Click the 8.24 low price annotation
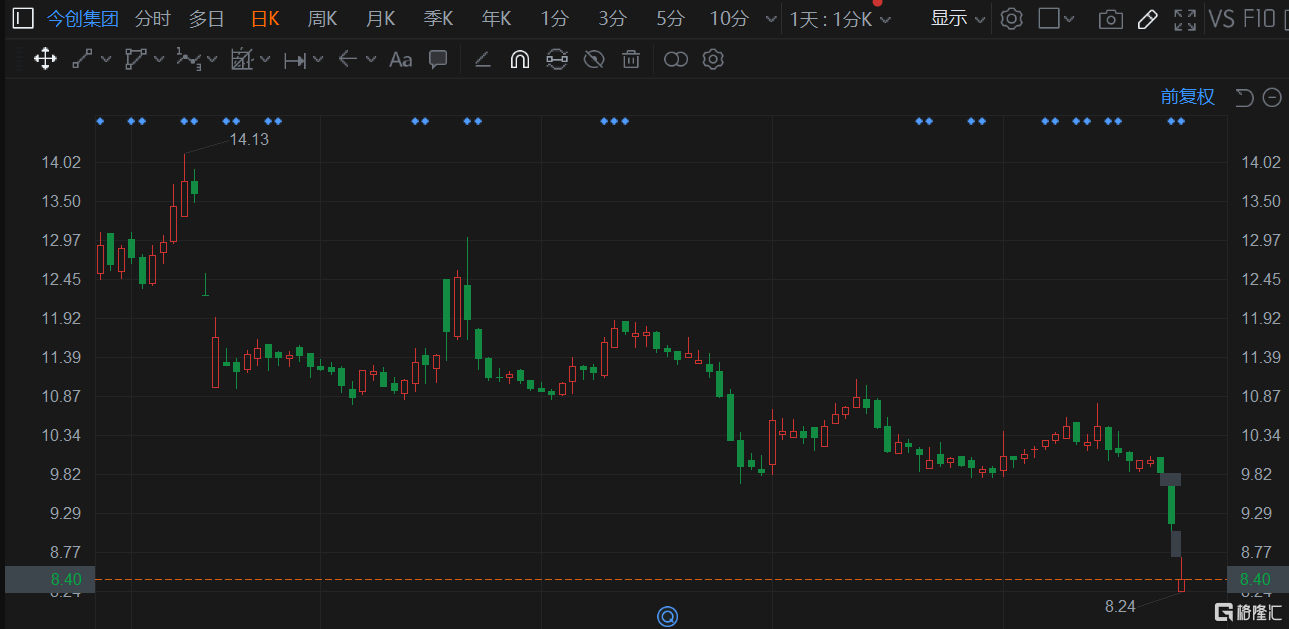1289x629 pixels. click(1120, 605)
